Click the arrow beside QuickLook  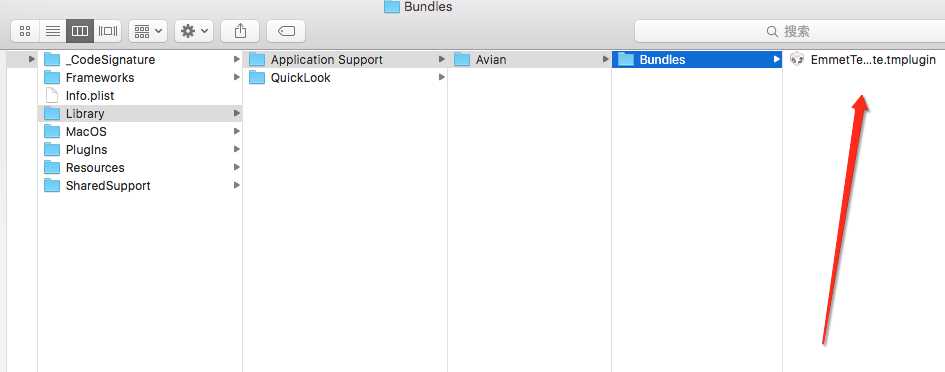(442, 78)
